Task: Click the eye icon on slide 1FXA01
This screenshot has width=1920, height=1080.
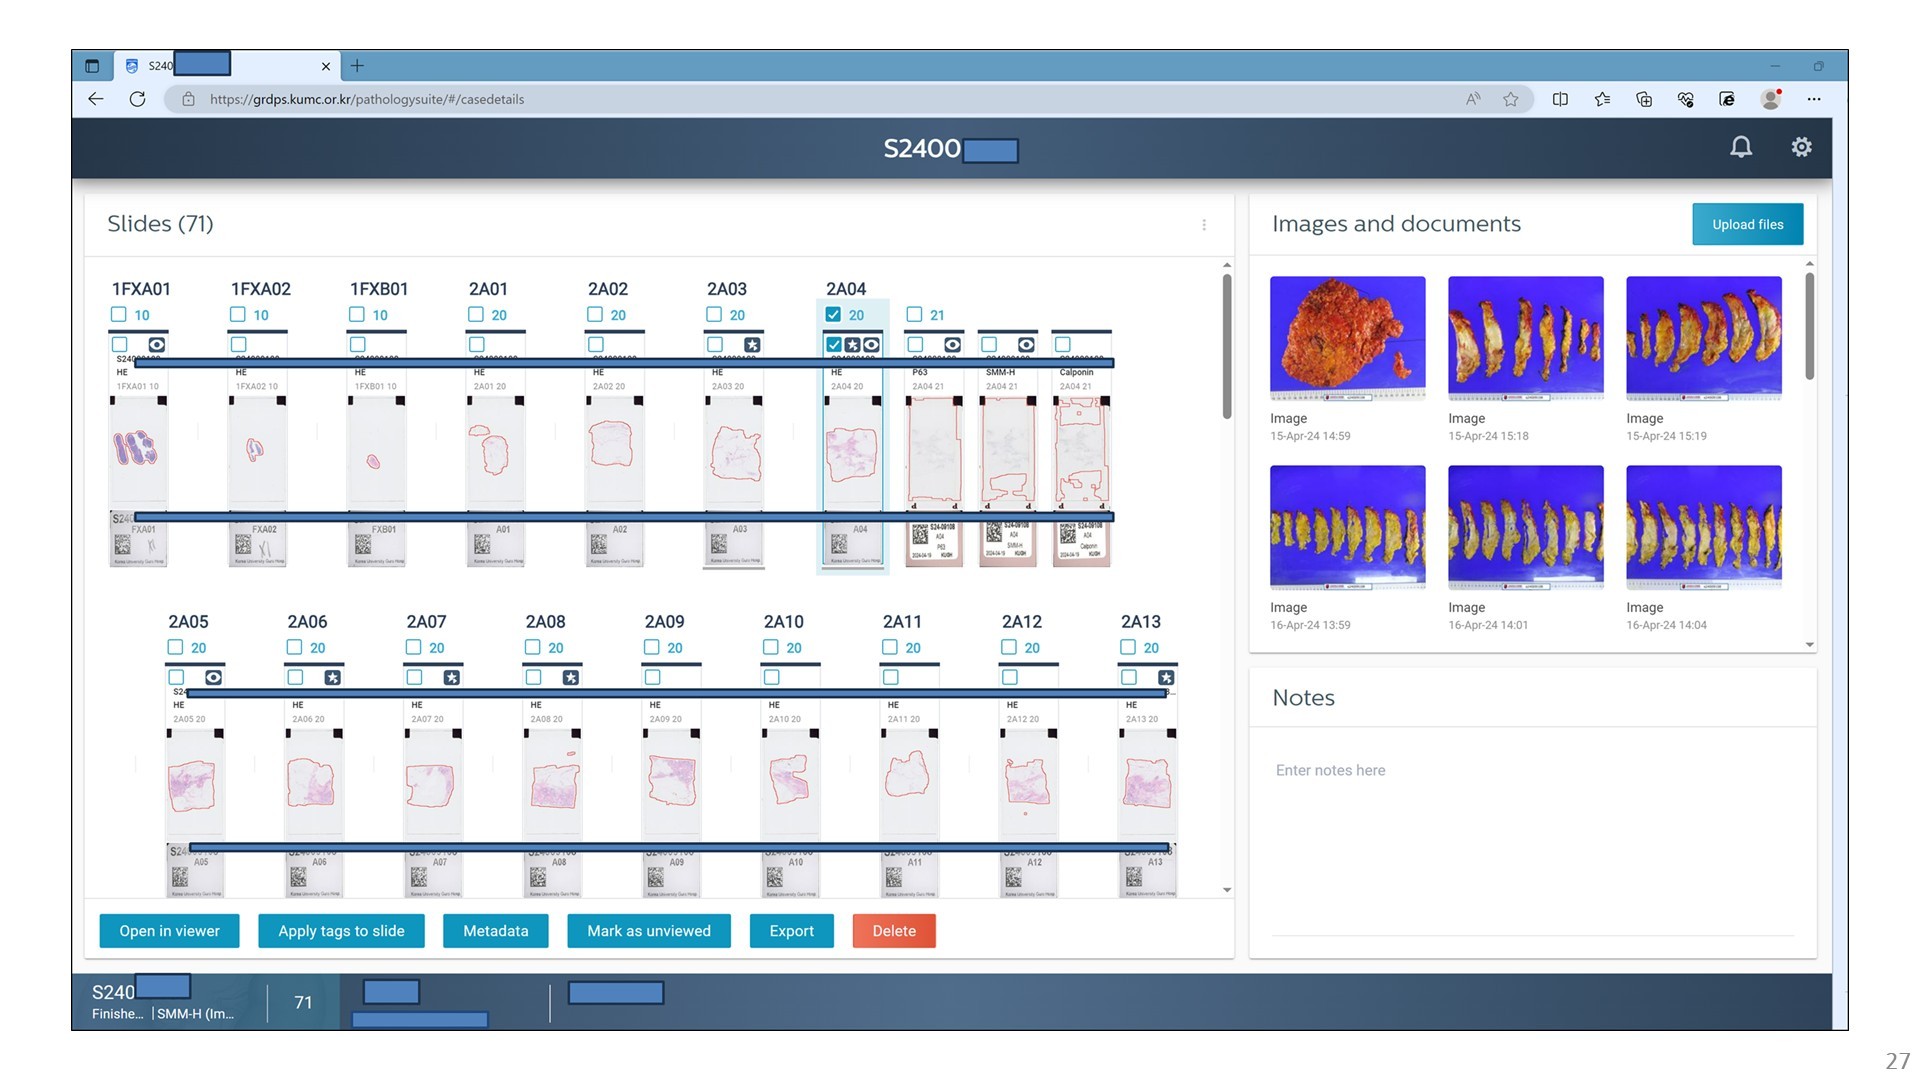Action: pyautogui.click(x=156, y=344)
